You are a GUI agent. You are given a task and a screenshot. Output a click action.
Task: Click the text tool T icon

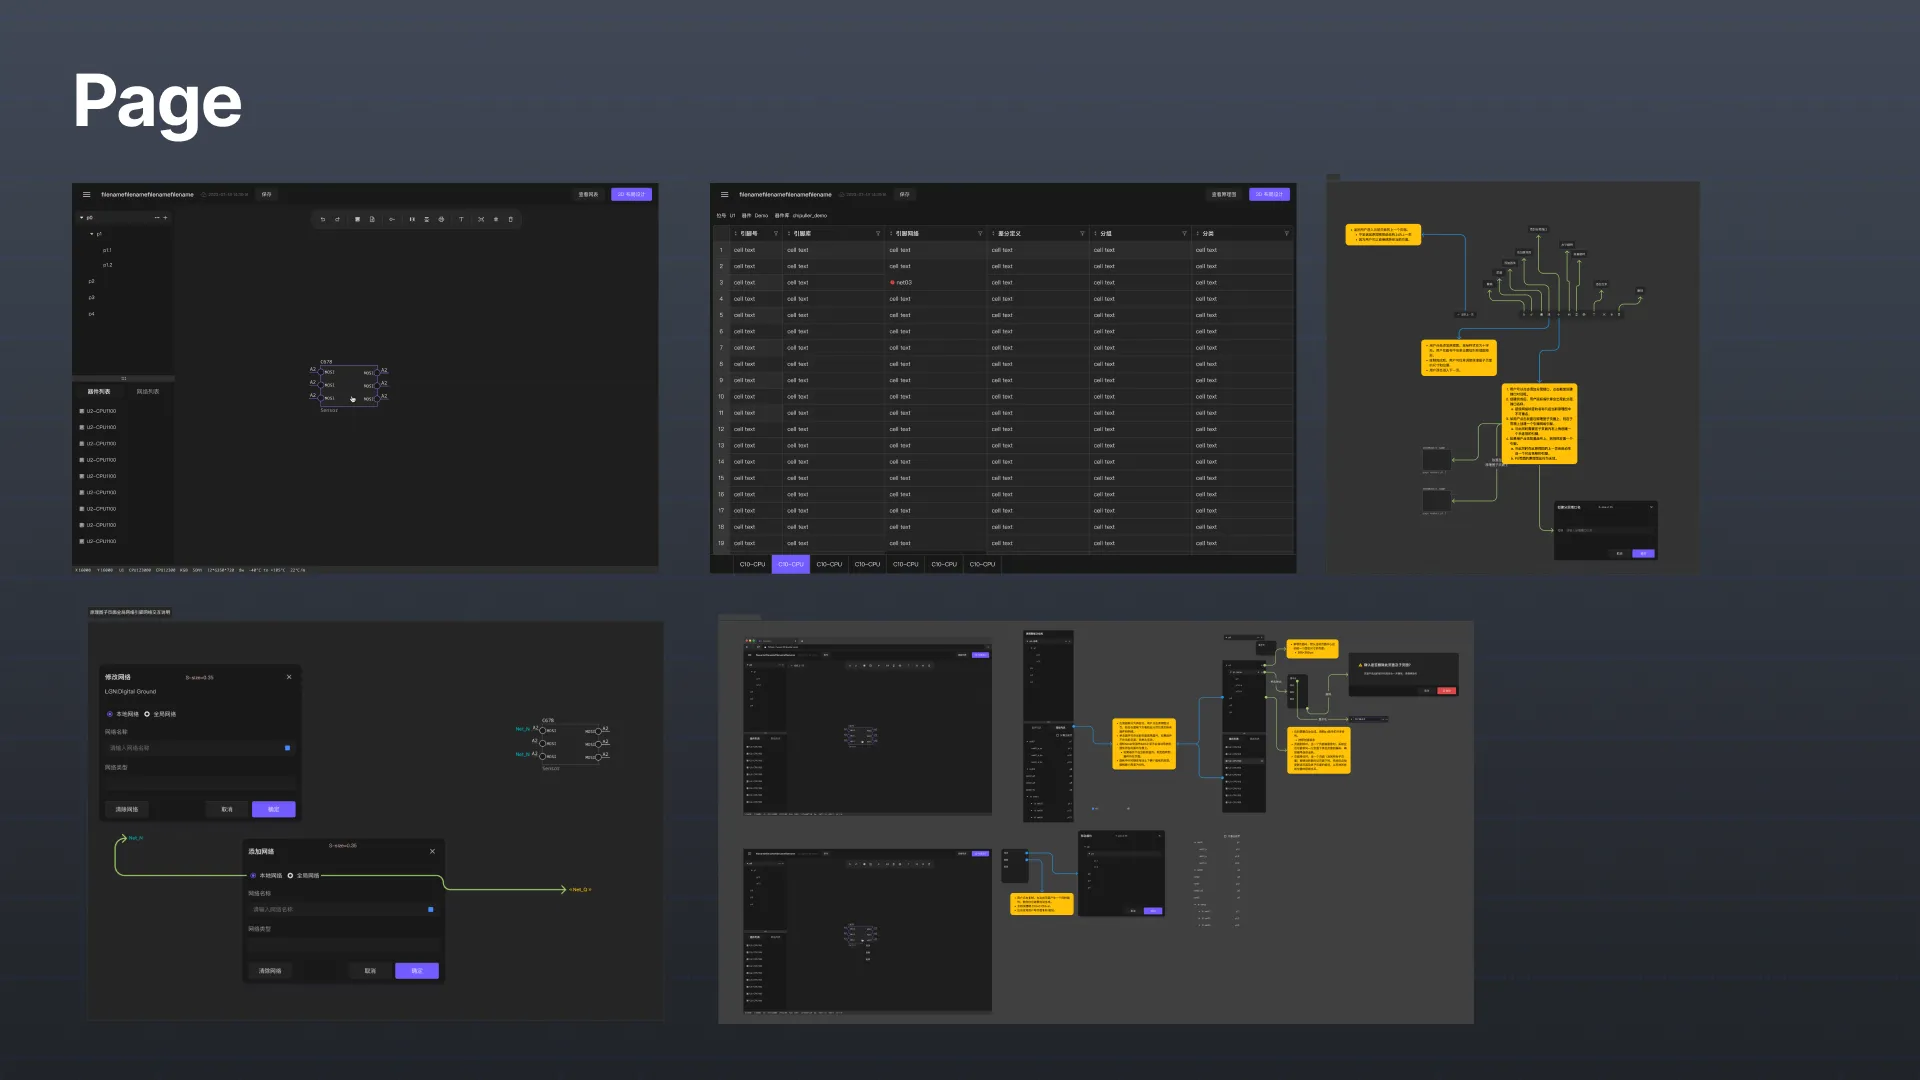pyautogui.click(x=461, y=219)
